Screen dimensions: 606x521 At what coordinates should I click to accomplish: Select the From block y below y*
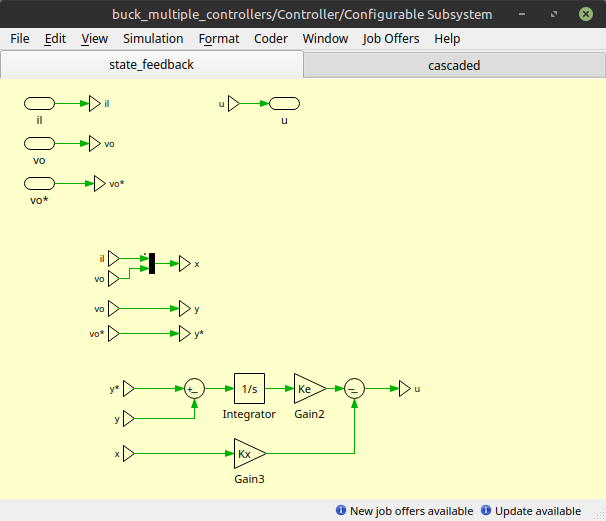click(x=129, y=419)
